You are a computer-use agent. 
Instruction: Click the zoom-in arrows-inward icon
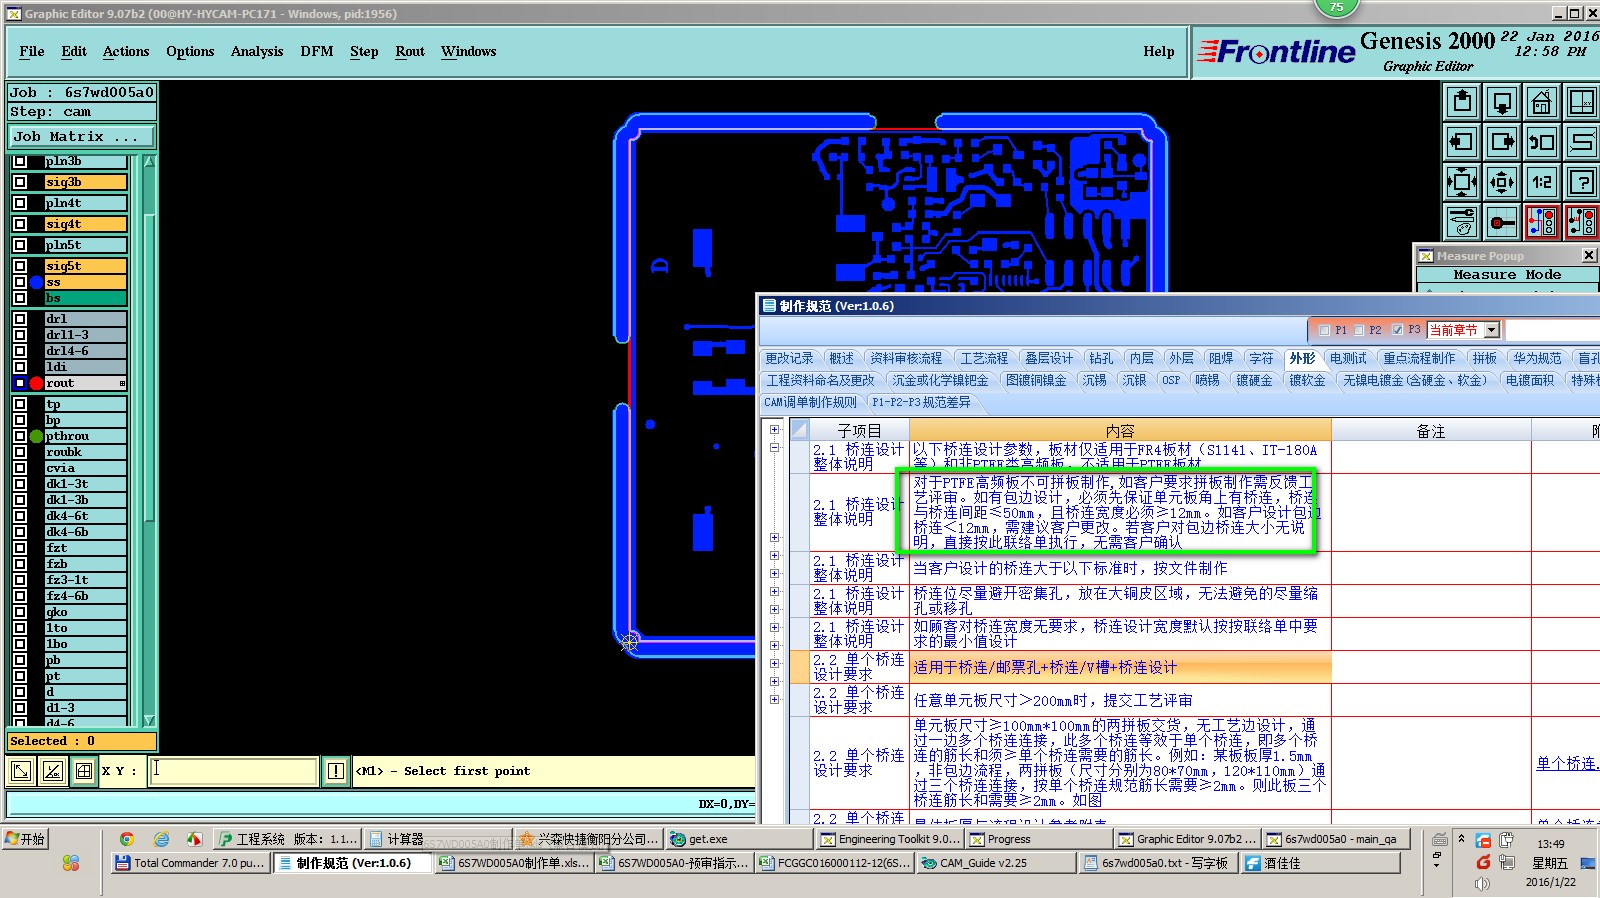[1462, 182]
